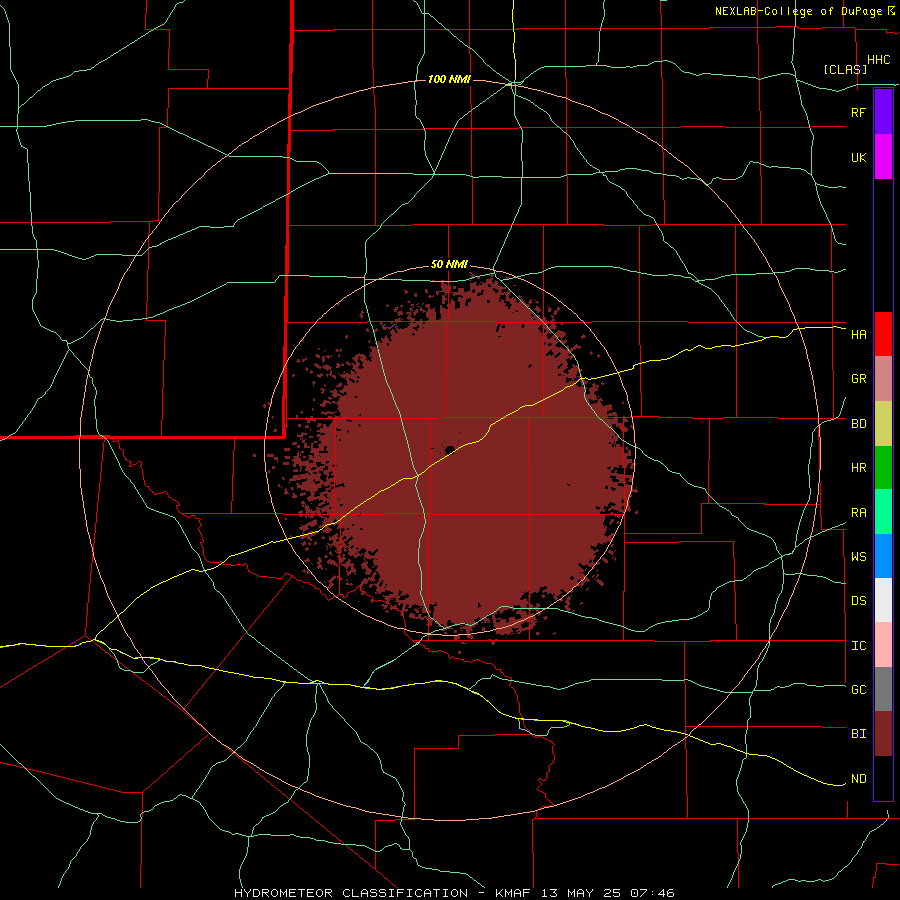This screenshot has height=900, width=900.
Task: Click the 13 MAY 25 date in caption
Action: click(x=580, y=893)
